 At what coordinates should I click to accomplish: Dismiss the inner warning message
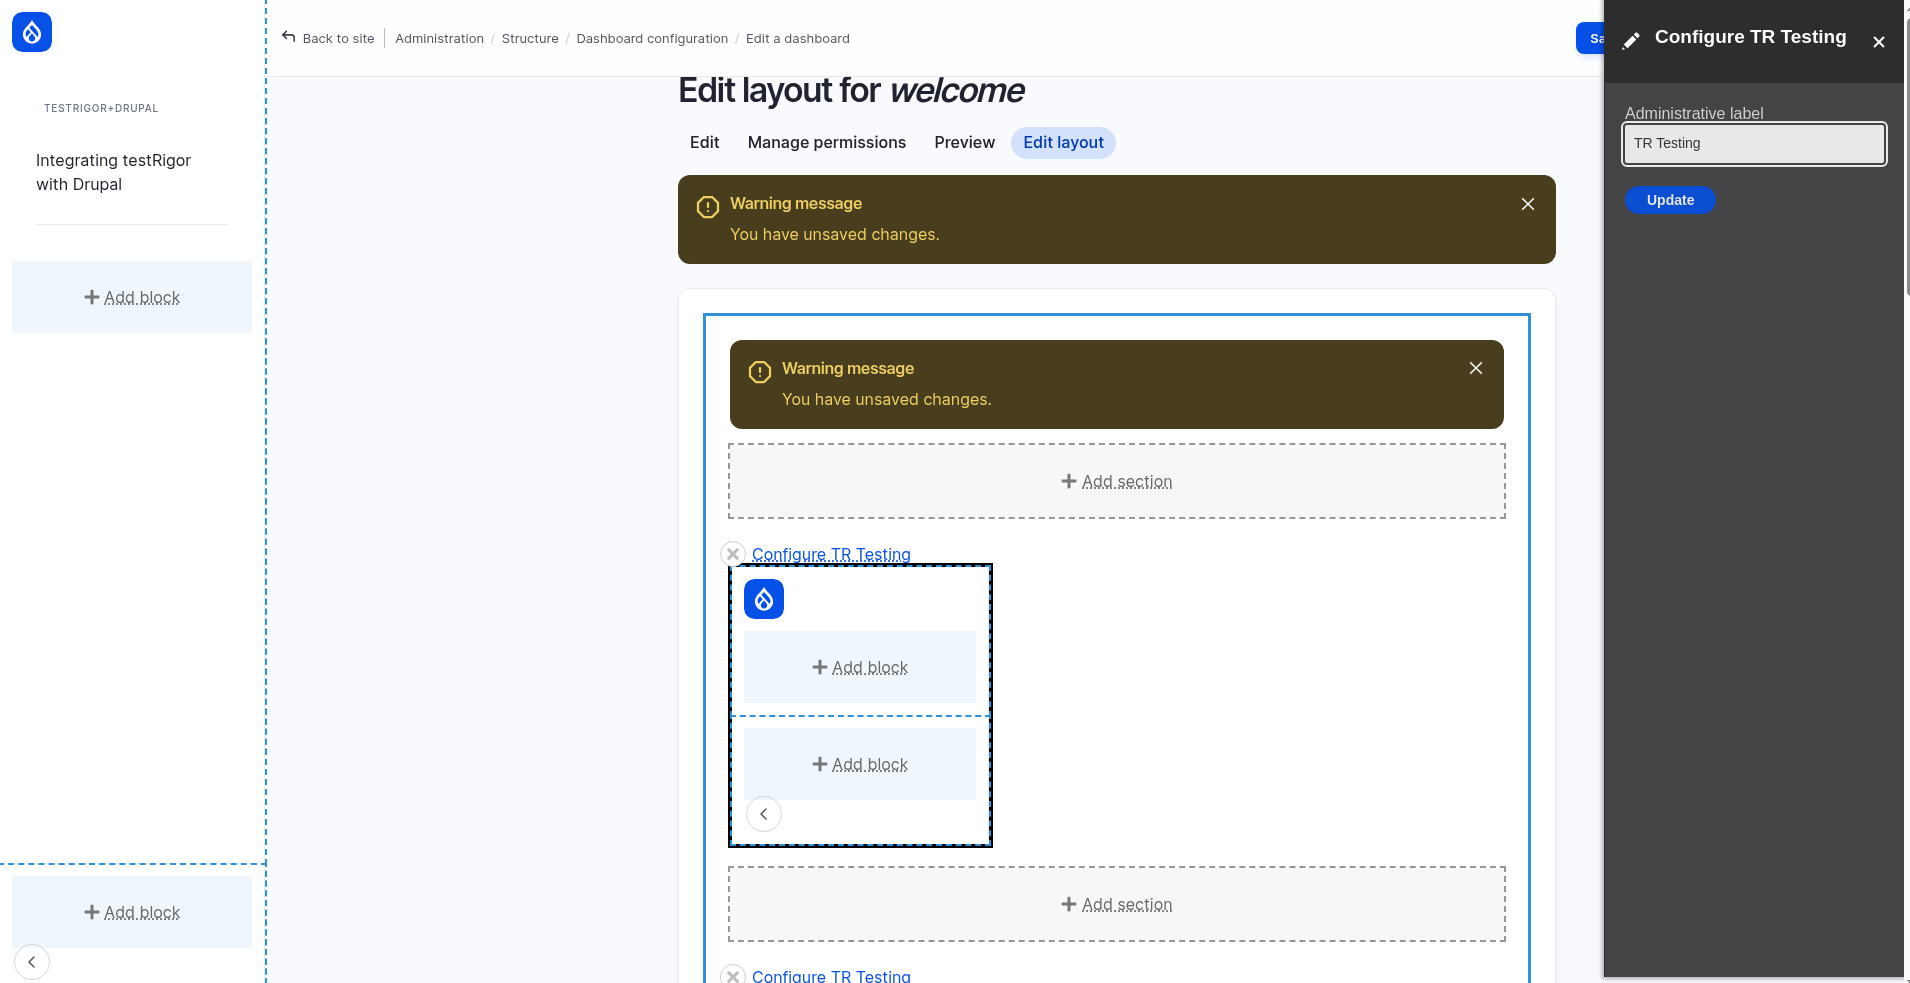click(1475, 368)
